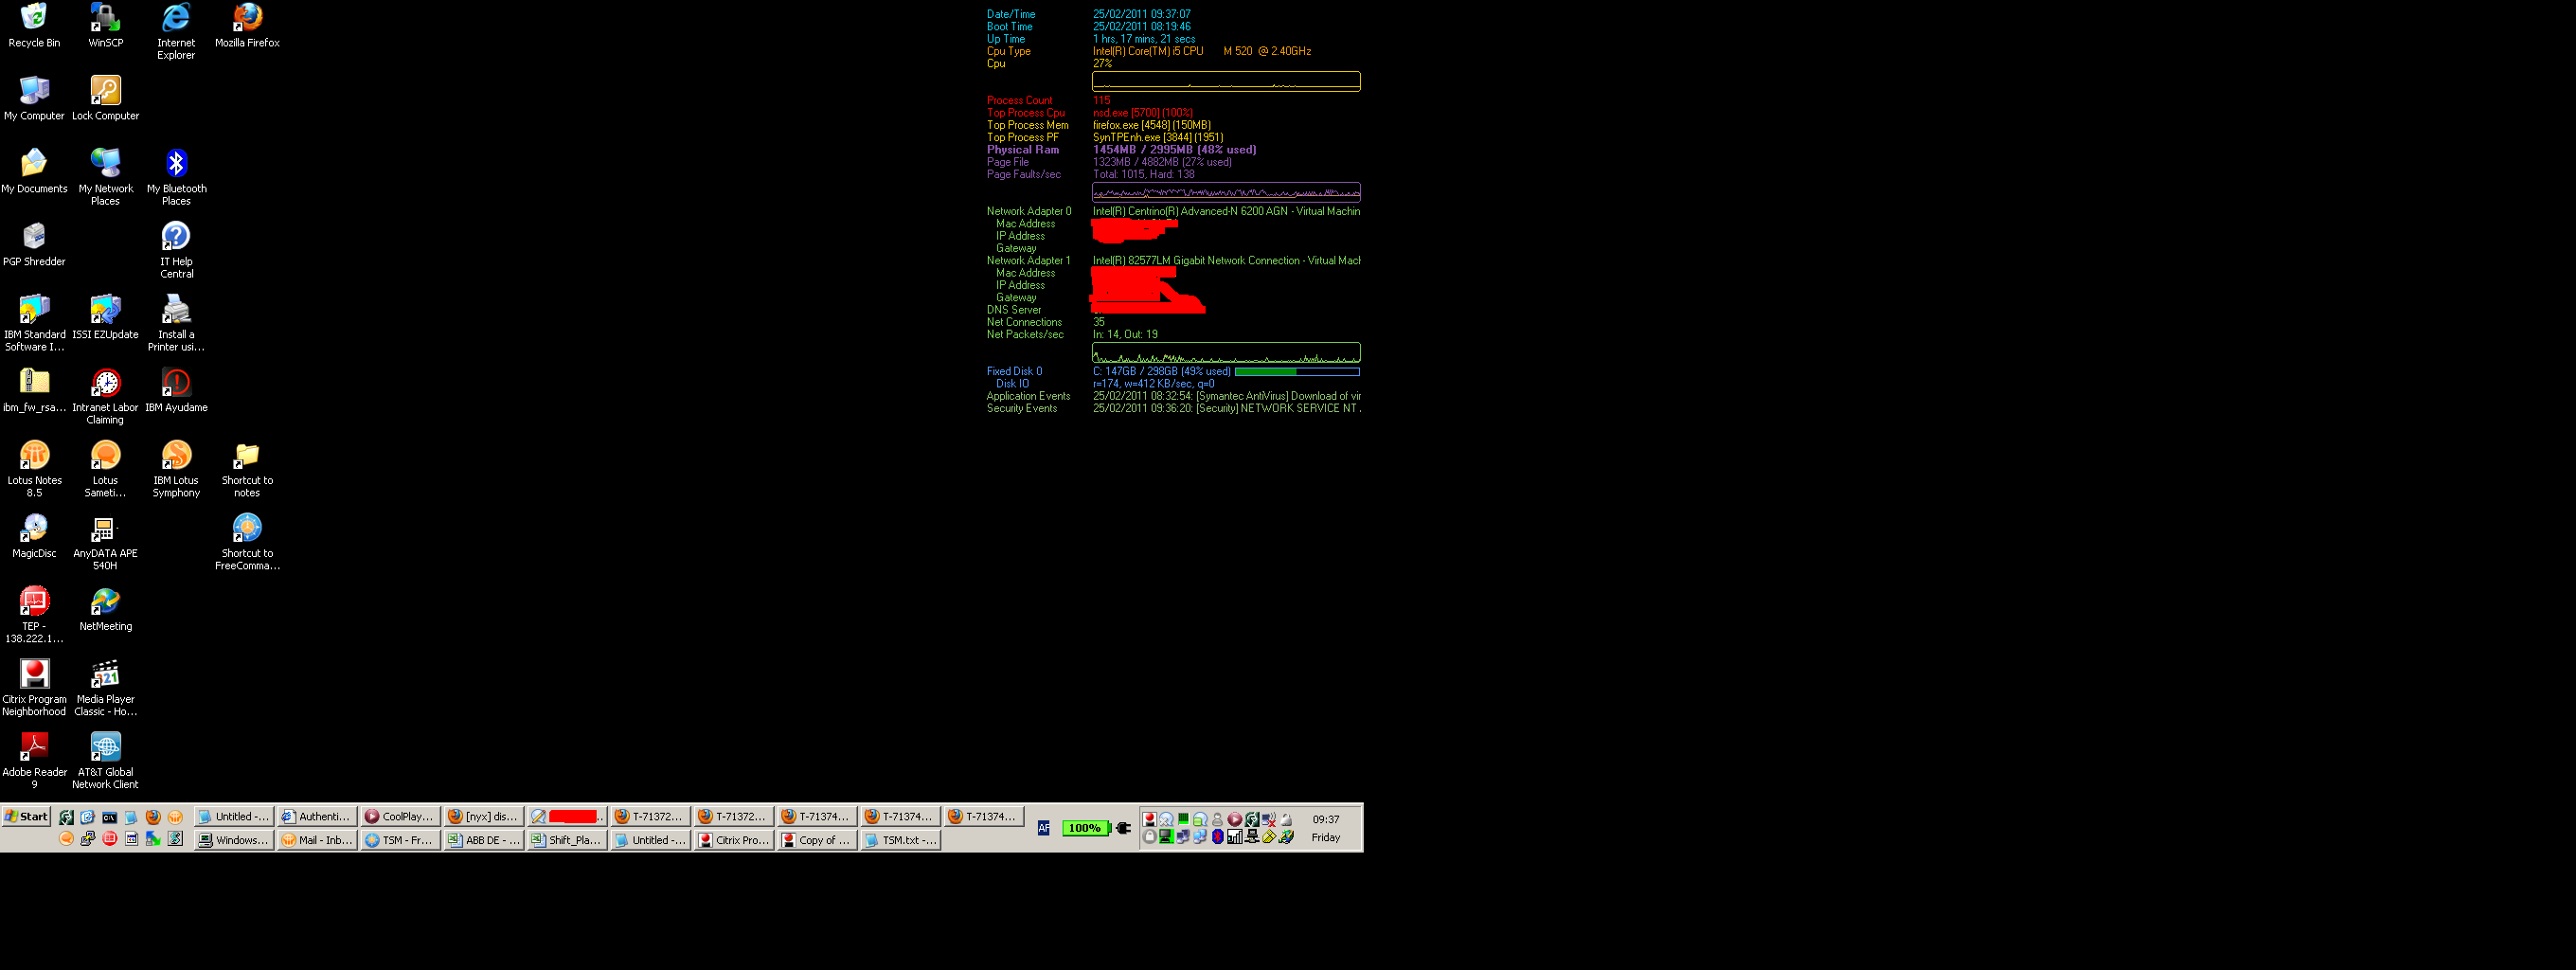Bring up the Shift_Pla spreadsheet taskbar button
2576x970 pixels.
tap(567, 840)
